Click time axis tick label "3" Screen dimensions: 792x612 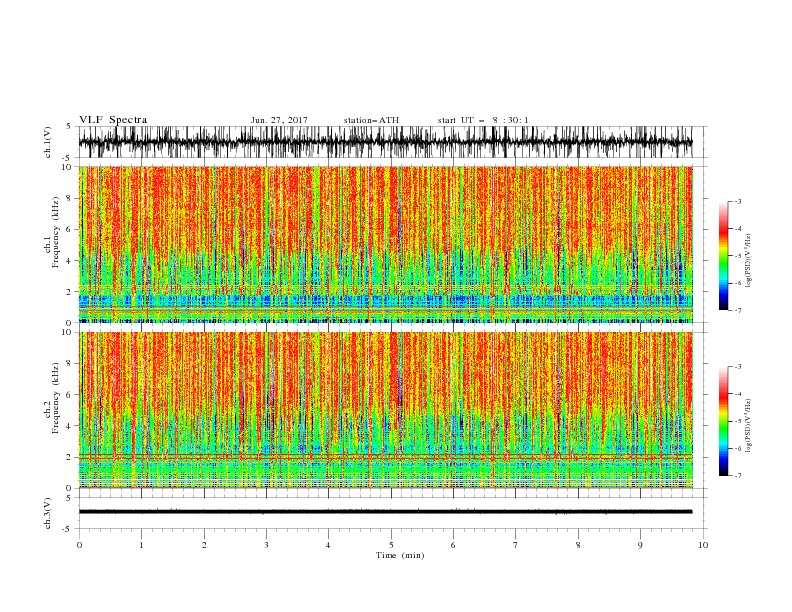click(266, 545)
